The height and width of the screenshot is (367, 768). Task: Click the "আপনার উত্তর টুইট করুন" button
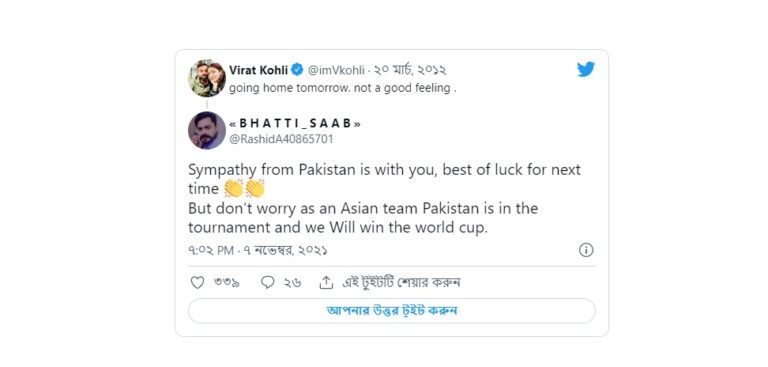pyautogui.click(x=392, y=311)
